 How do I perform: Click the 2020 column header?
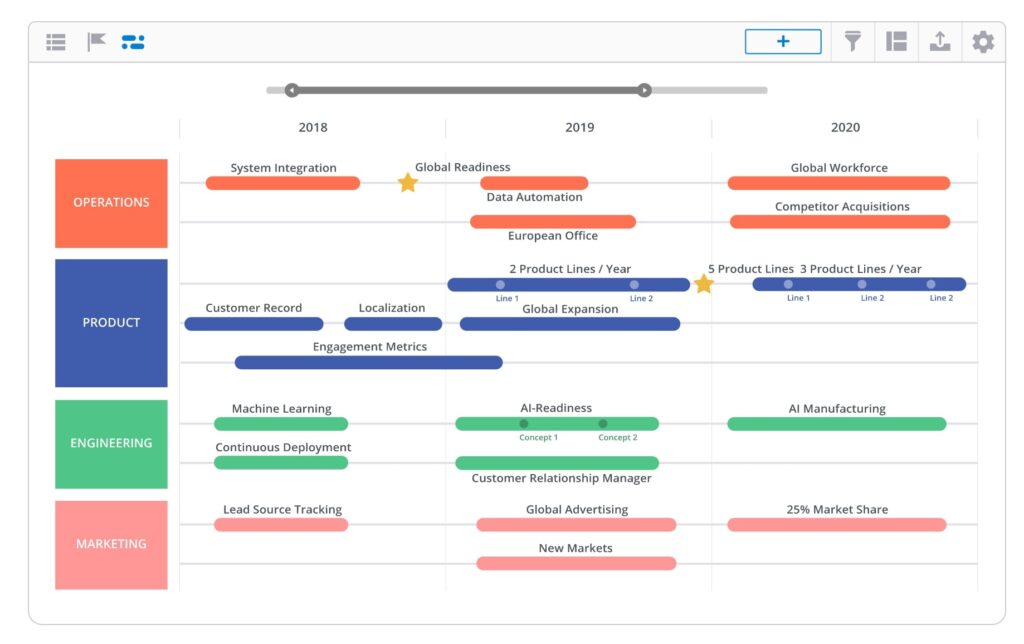pyautogui.click(x=845, y=127)
